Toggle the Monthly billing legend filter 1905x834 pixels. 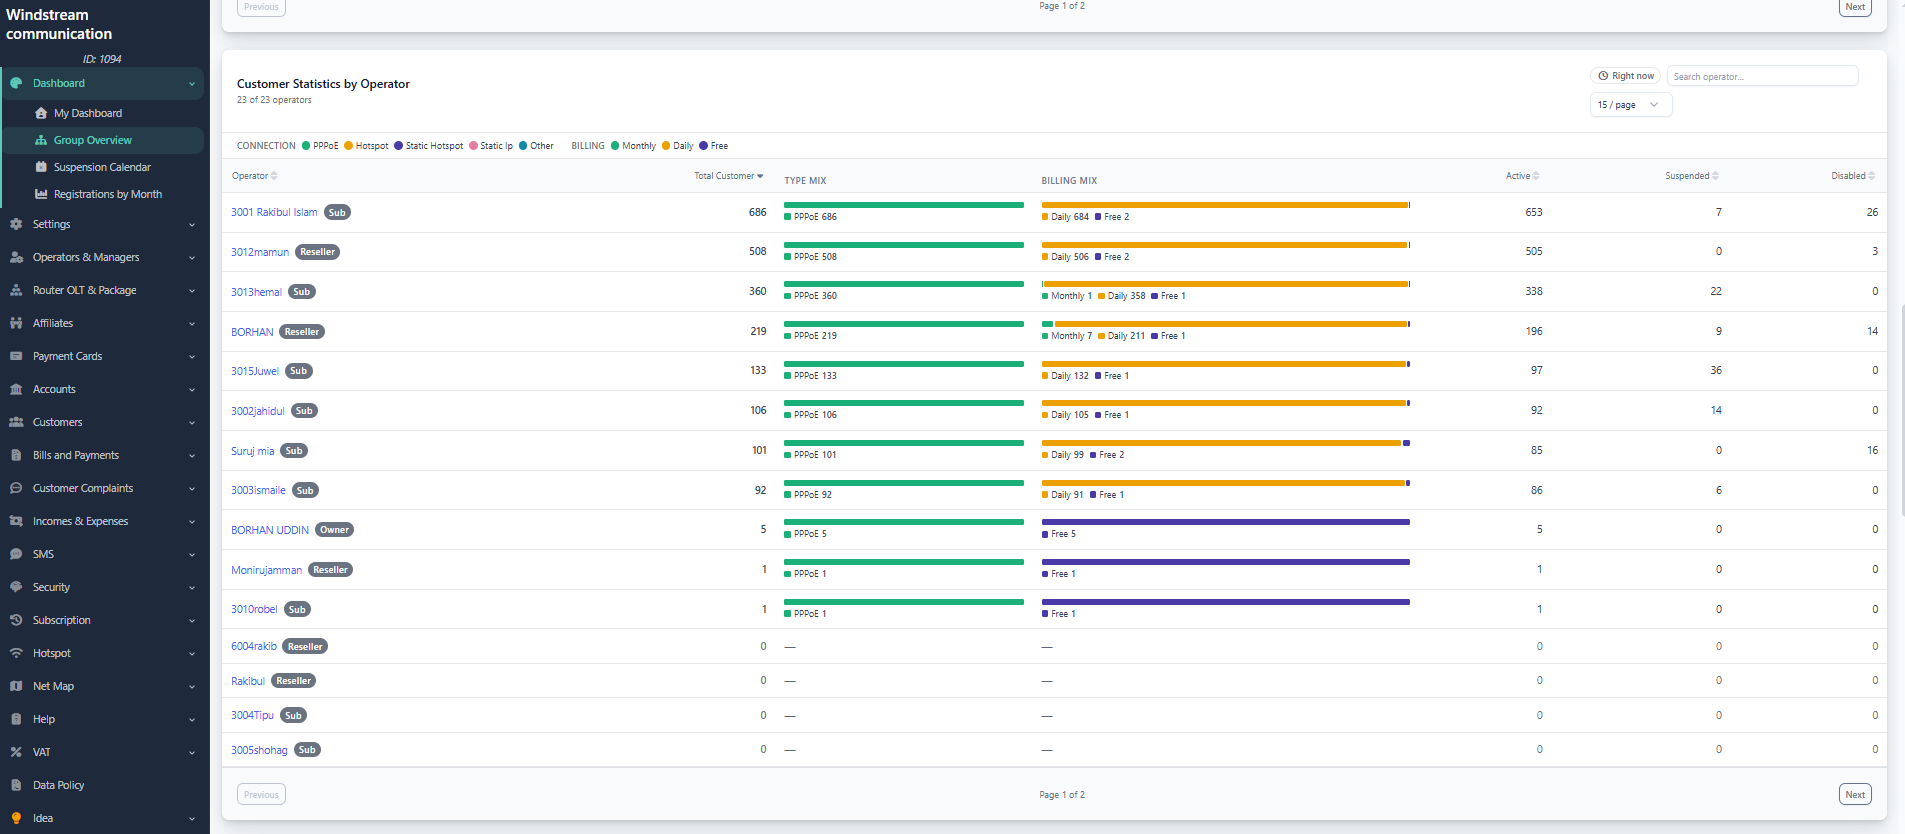pyautogui.click(x=633, y=146)
